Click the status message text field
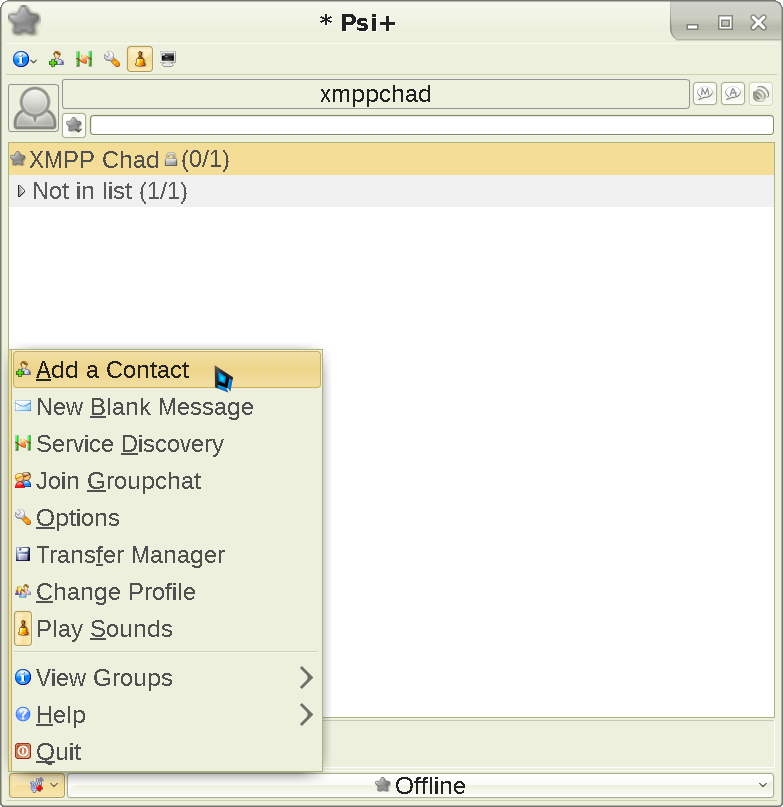The image size is (783, 807). pyautogui.click(x=431, y=125)
